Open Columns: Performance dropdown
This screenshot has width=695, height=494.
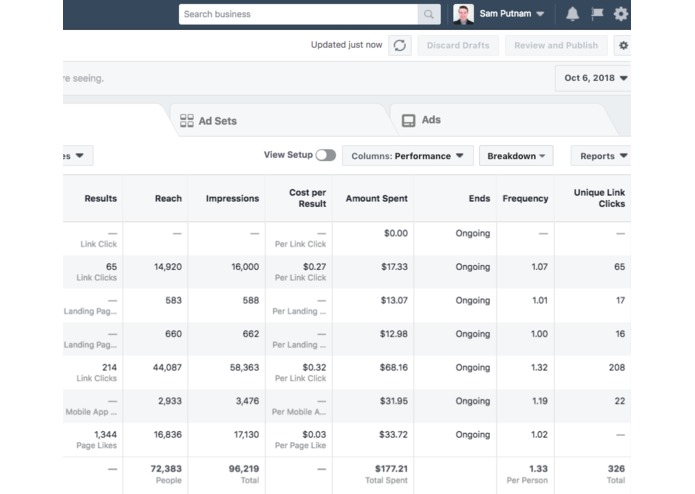(x=407, y=156)
